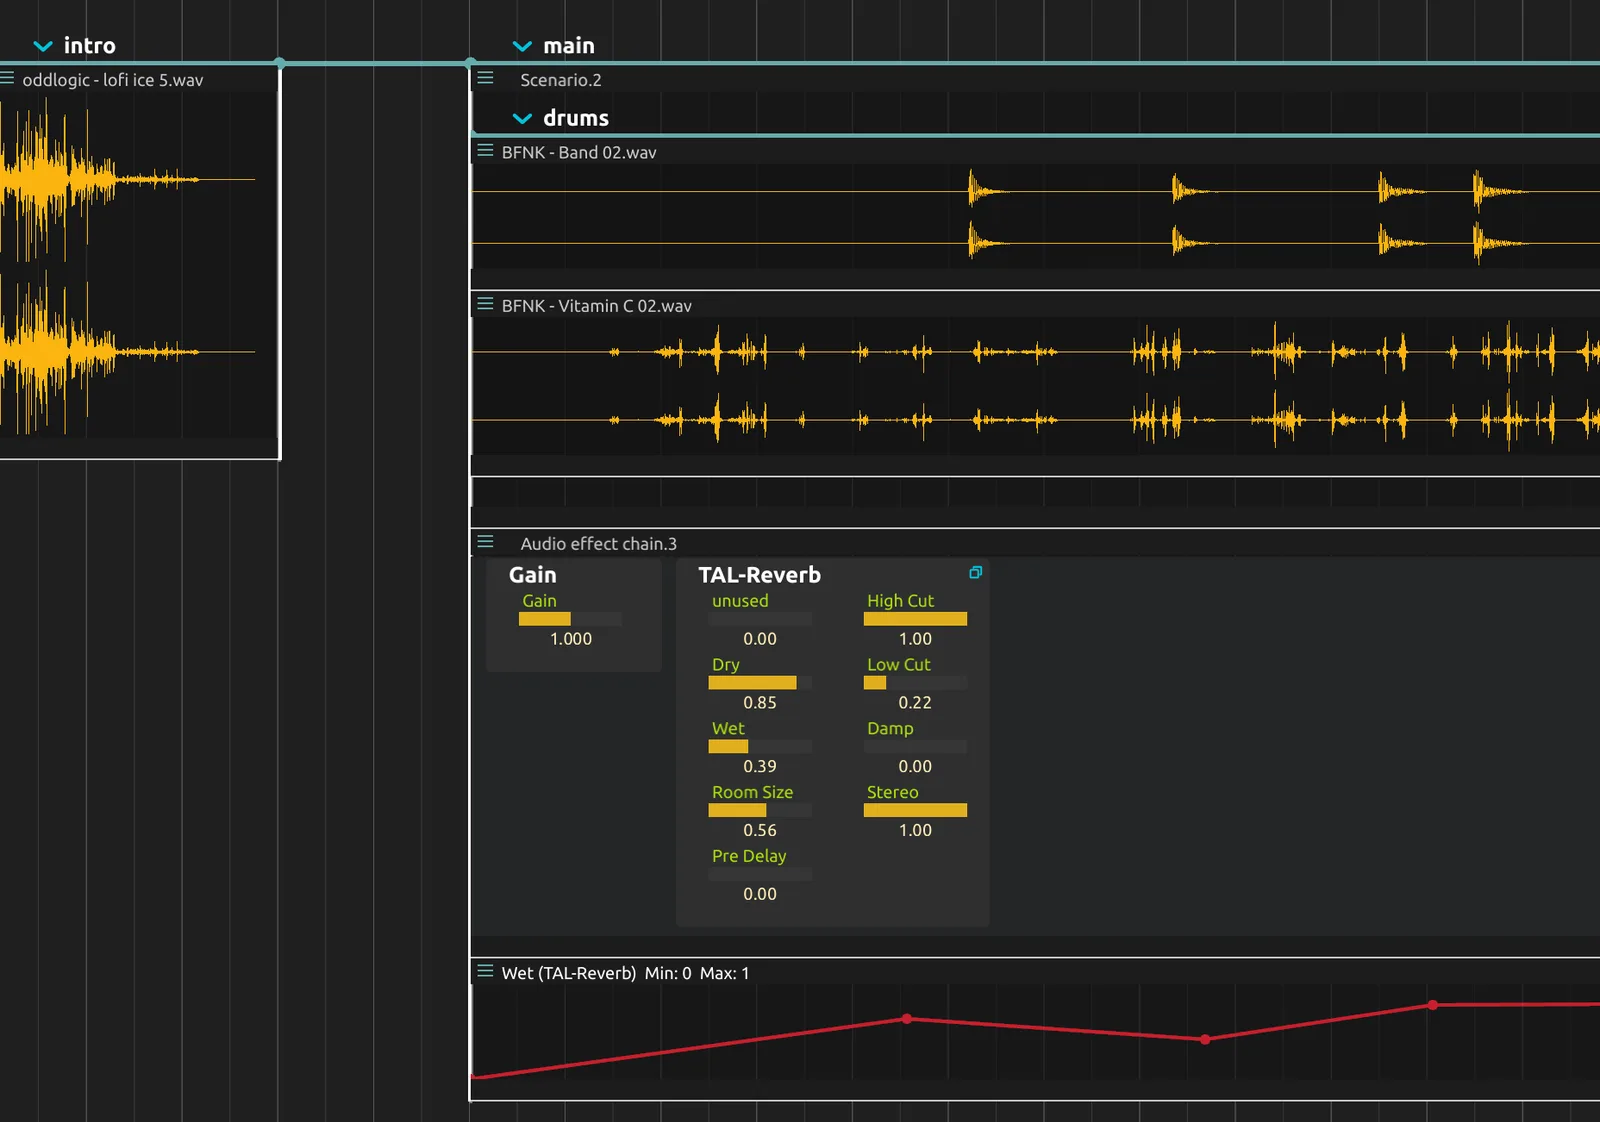This screenshot has width=1600, height=1122.
Task: Collapse the drums interval chevron
Action: [x=522, y=118]
